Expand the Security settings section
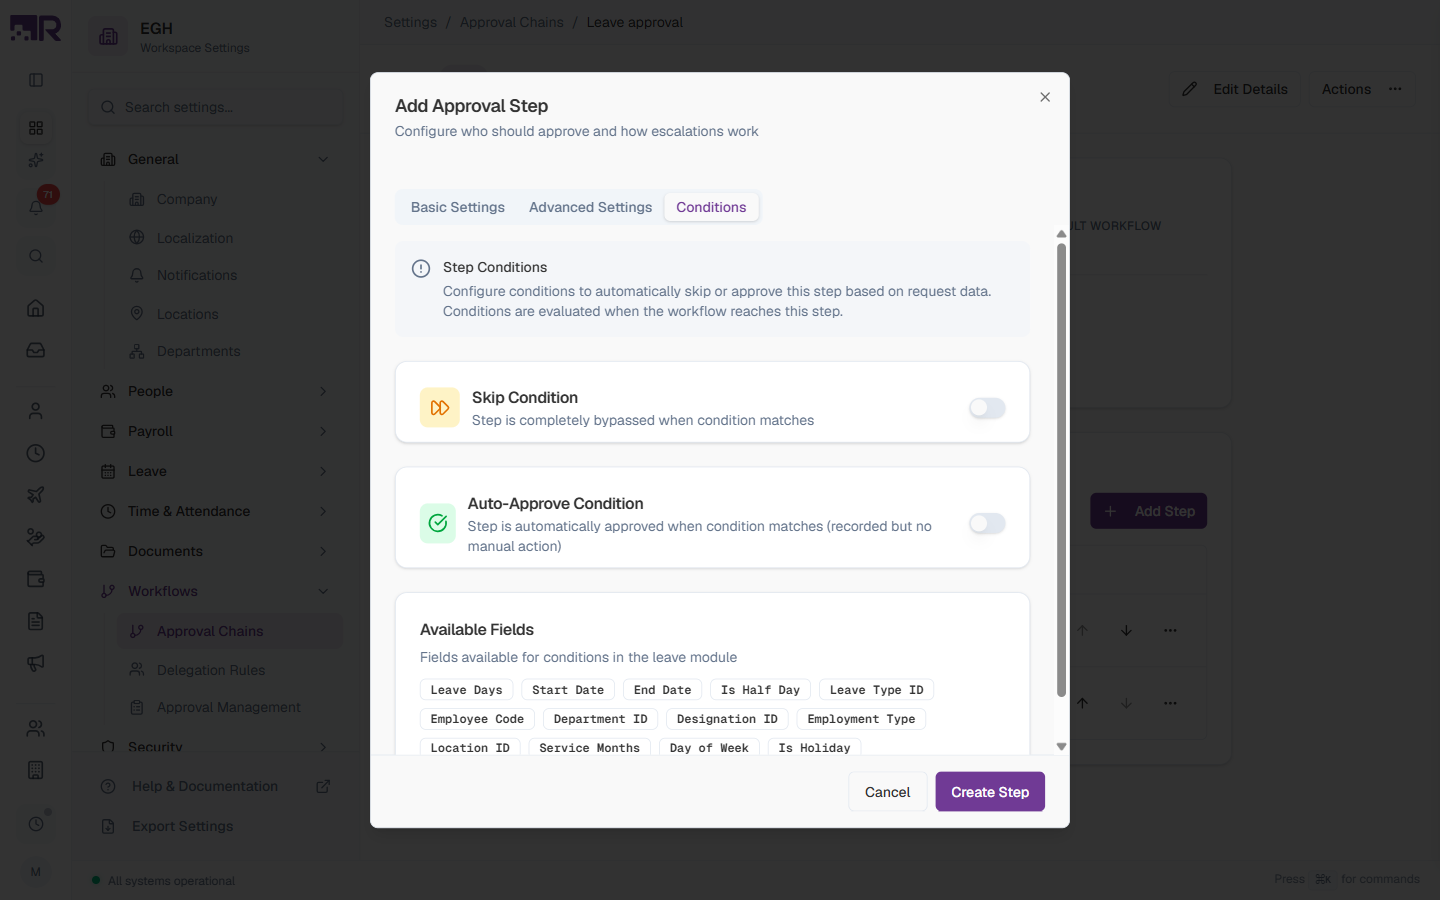 click(215, 746)
